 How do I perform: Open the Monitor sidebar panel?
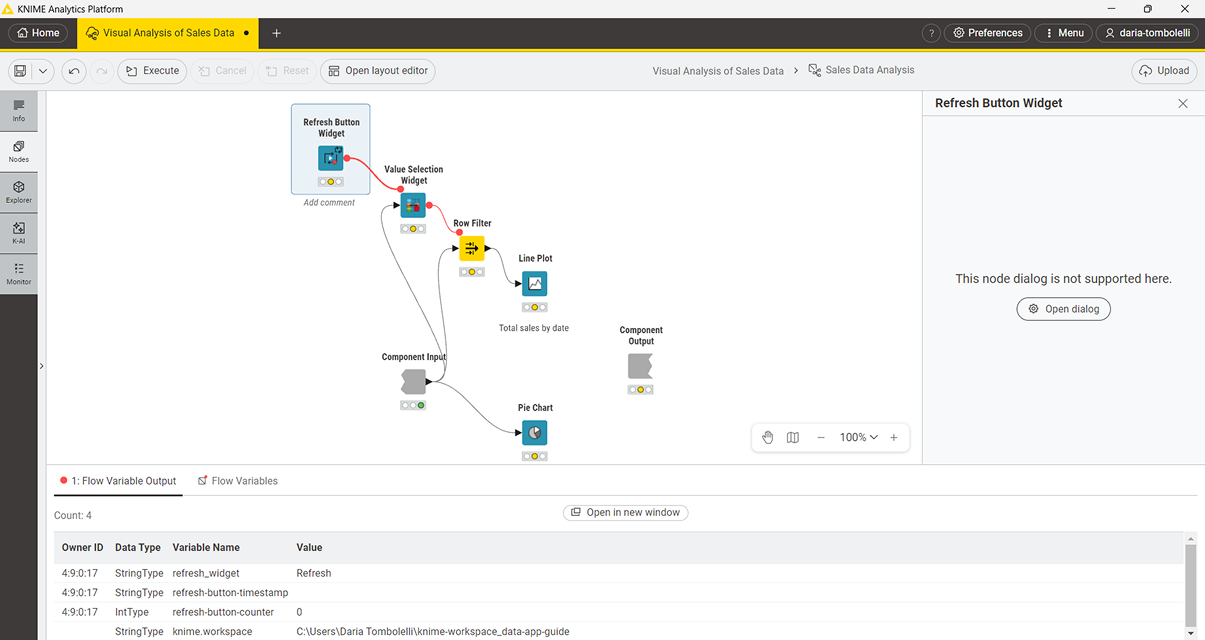click(18, 273)
